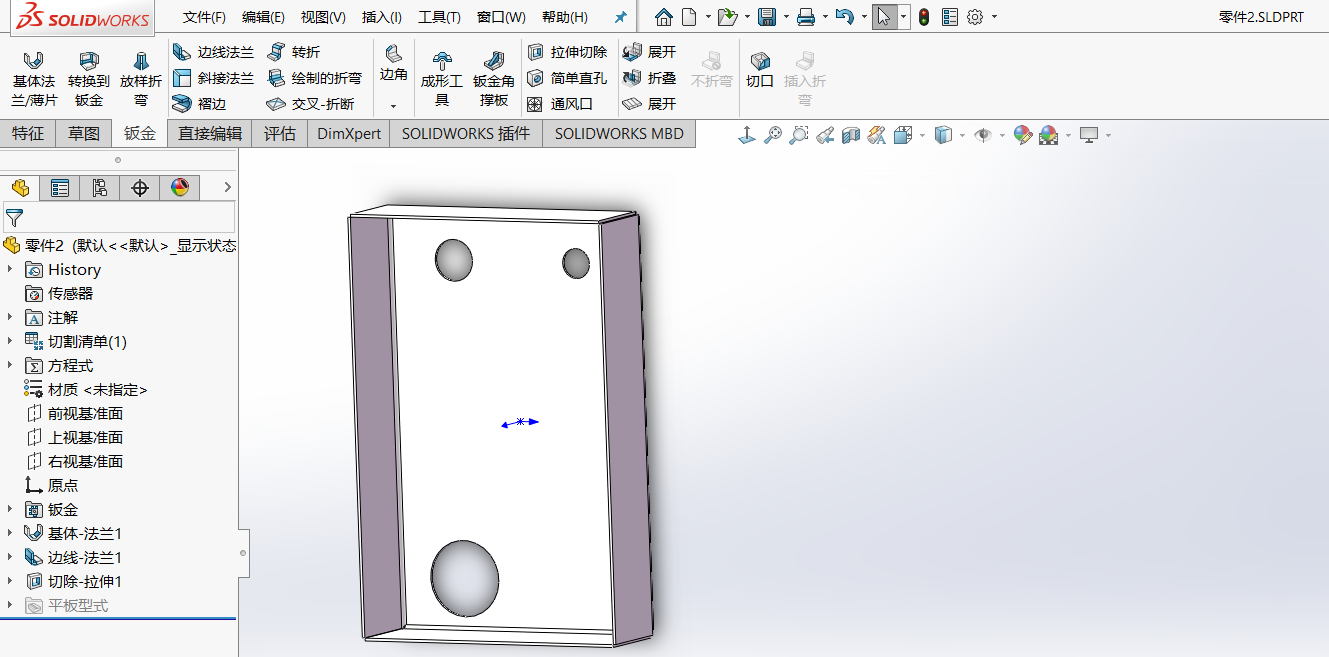Expand the 切除-拉伸1 feature
The image size is (1329, 657).
click(10, 581)
